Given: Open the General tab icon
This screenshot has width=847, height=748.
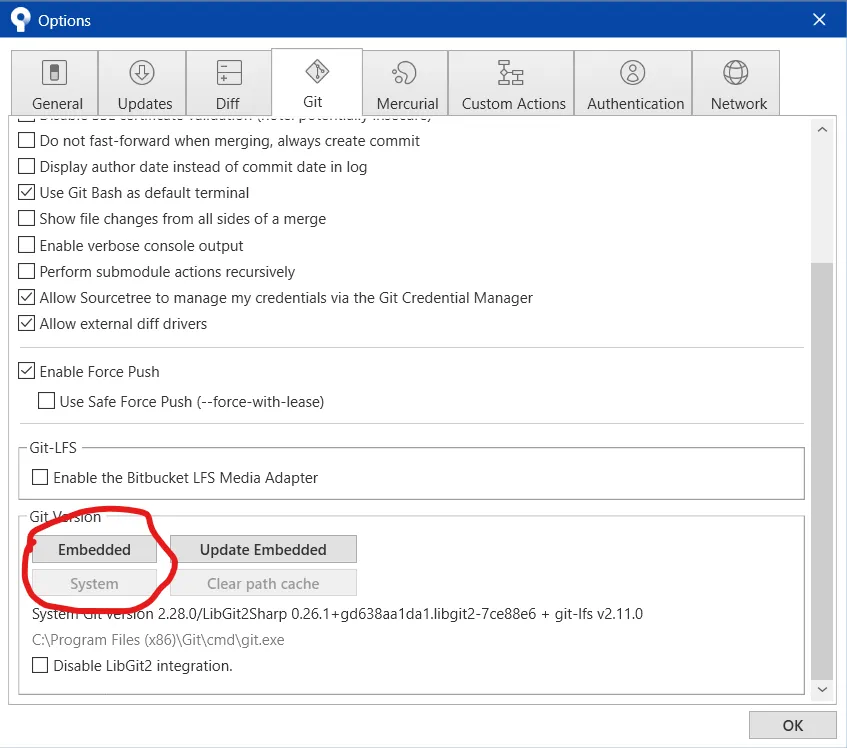Looking at the screenshot, I should coord(55,72).
